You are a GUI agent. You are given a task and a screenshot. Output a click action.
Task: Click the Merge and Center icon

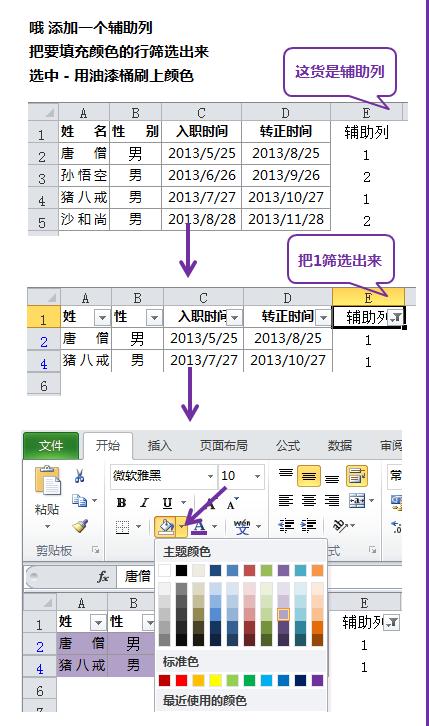point(357,501)
